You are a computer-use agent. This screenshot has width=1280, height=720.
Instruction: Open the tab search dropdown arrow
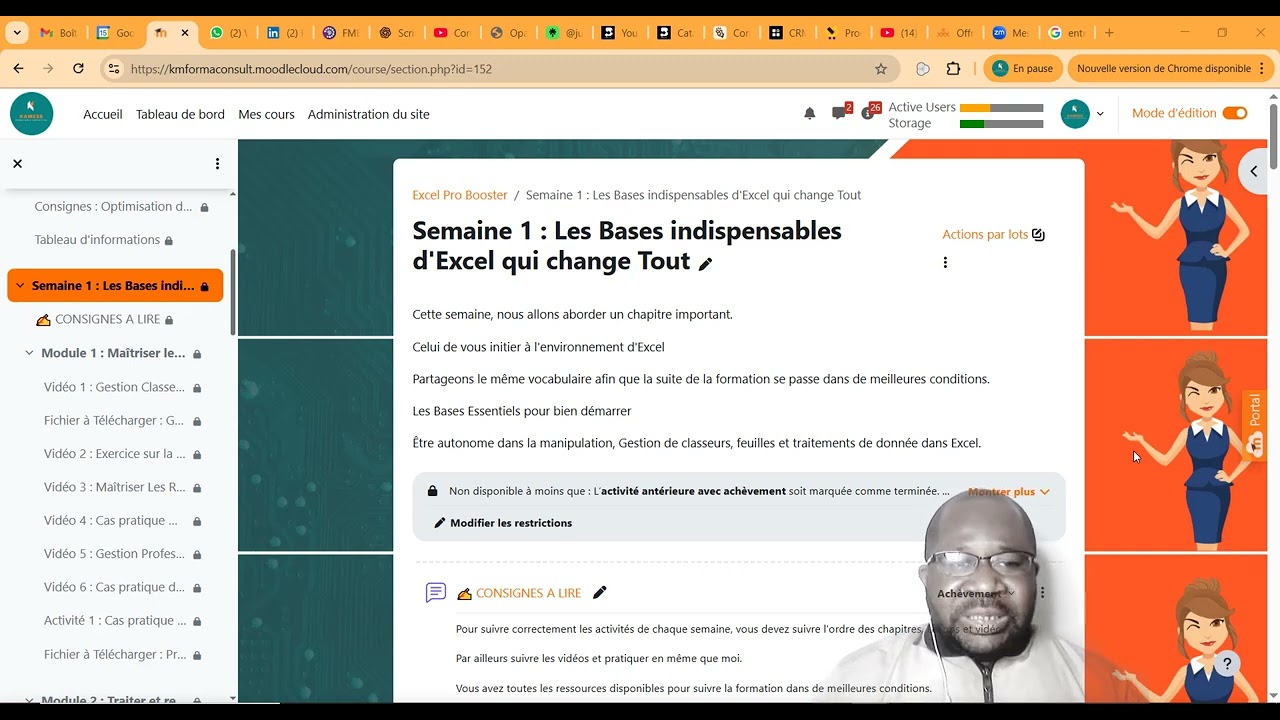(x=16, y=33)
